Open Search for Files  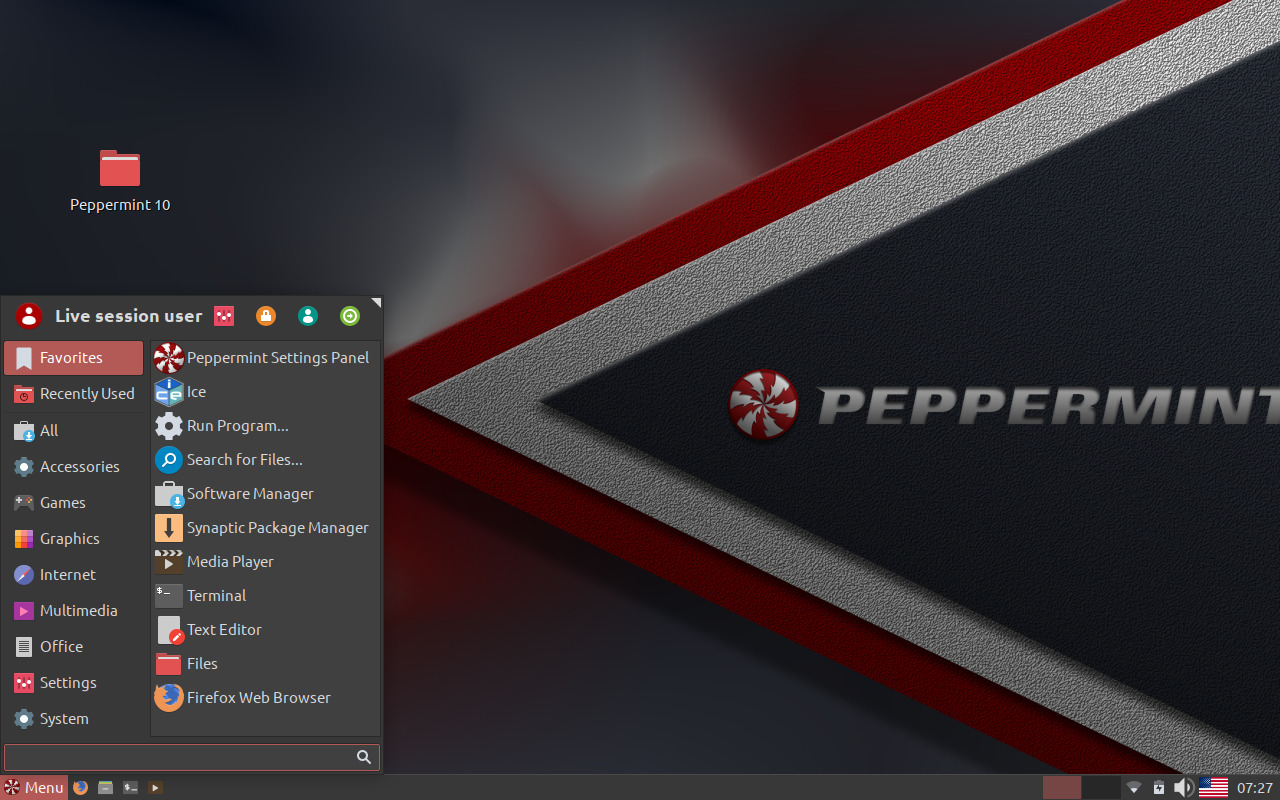245,459
